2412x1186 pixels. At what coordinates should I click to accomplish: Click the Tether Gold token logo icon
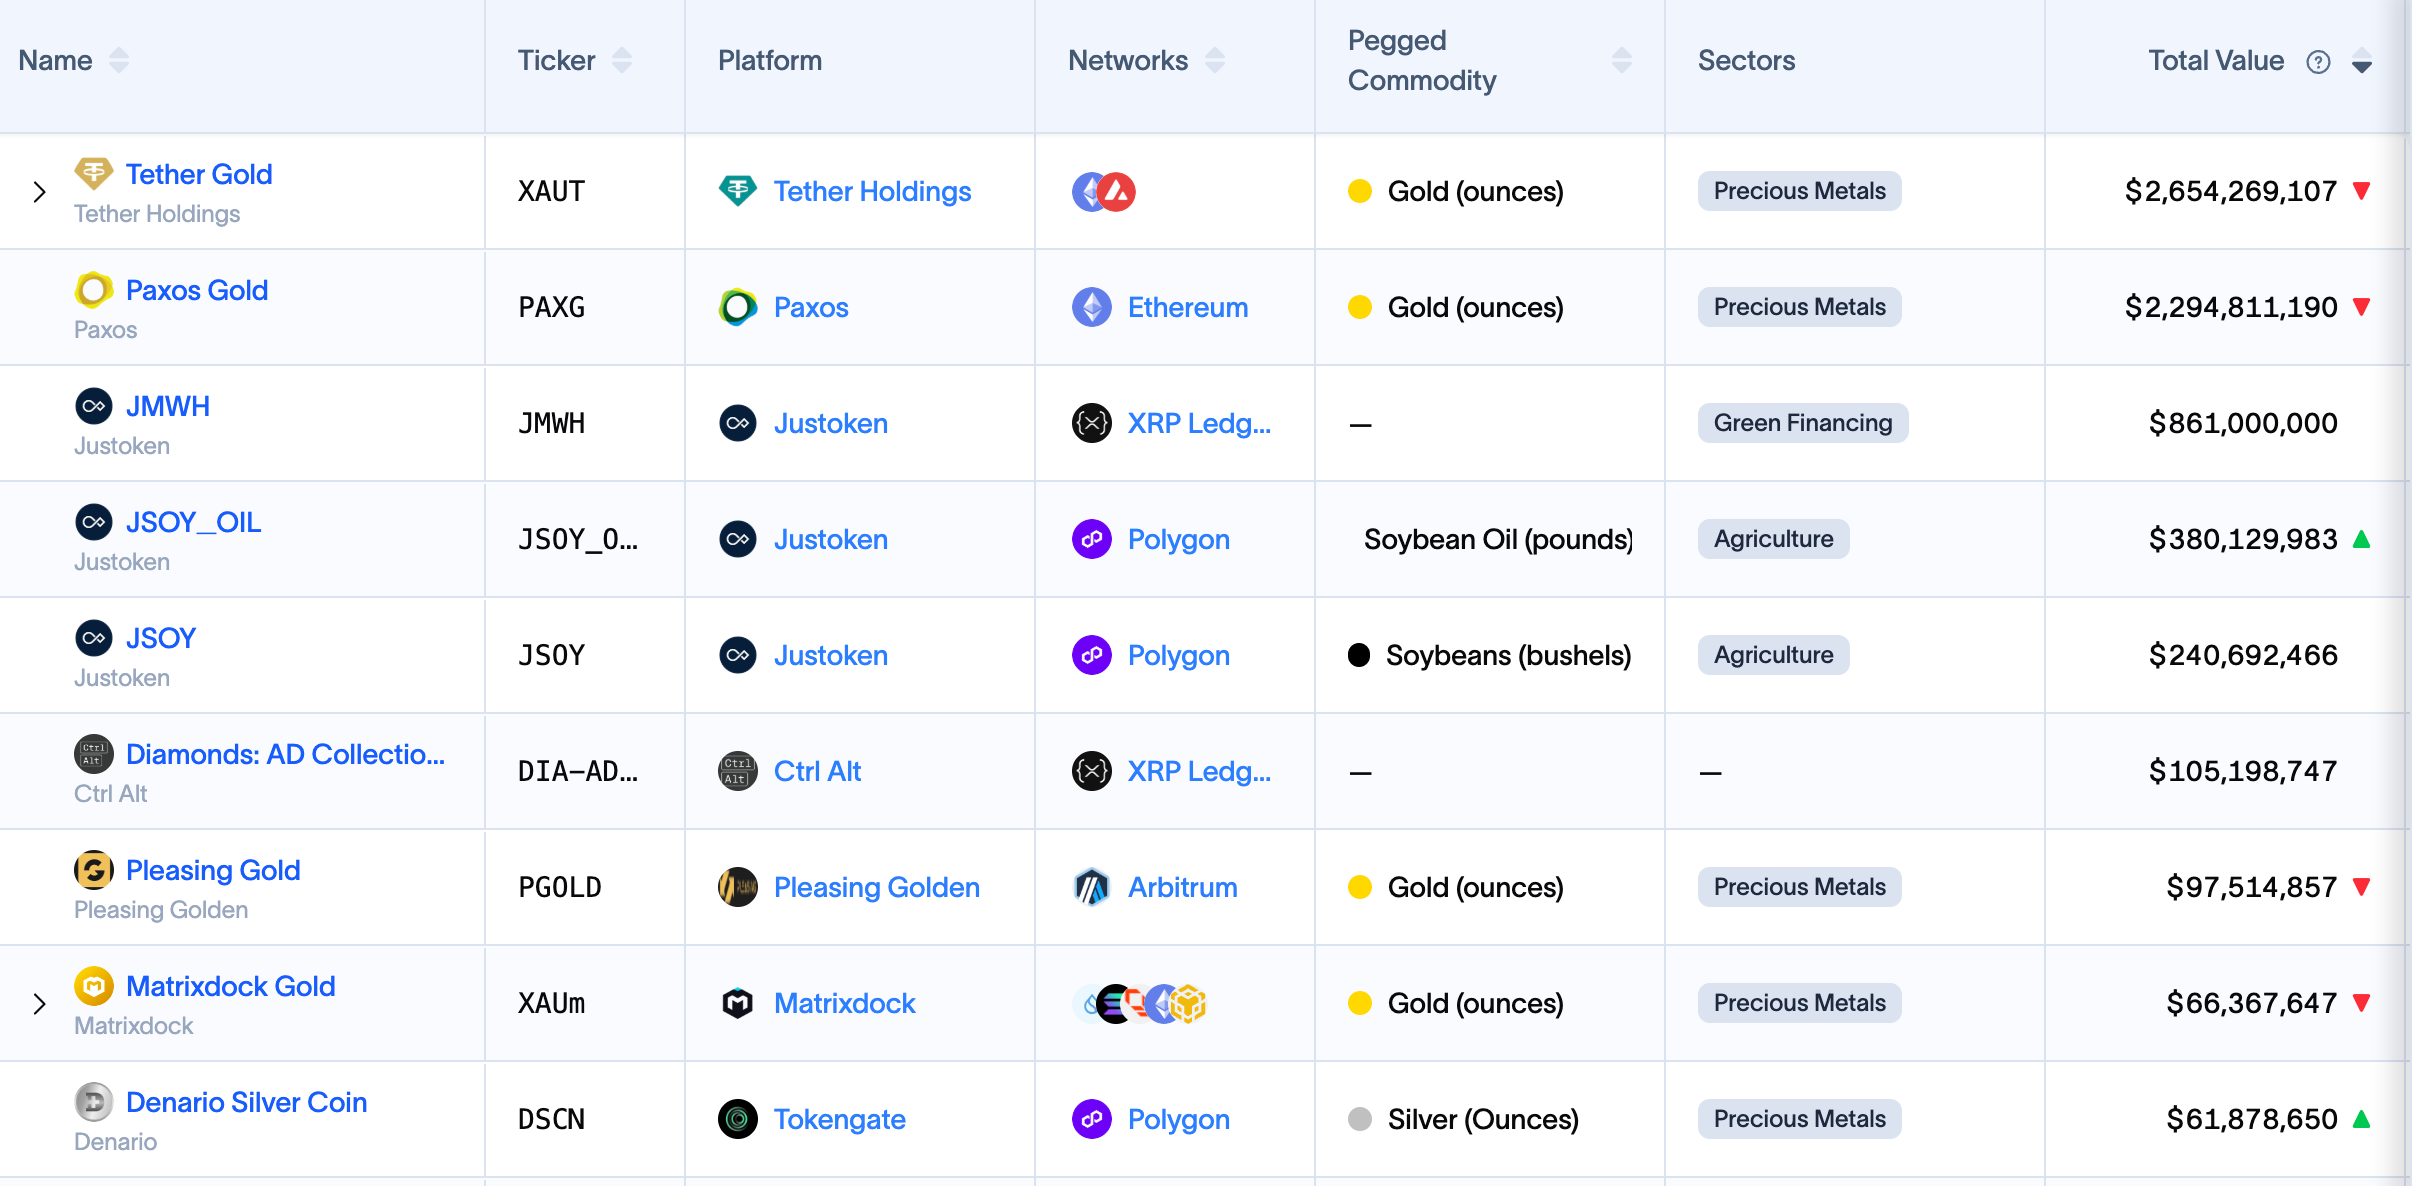click(x=94, y=174)
